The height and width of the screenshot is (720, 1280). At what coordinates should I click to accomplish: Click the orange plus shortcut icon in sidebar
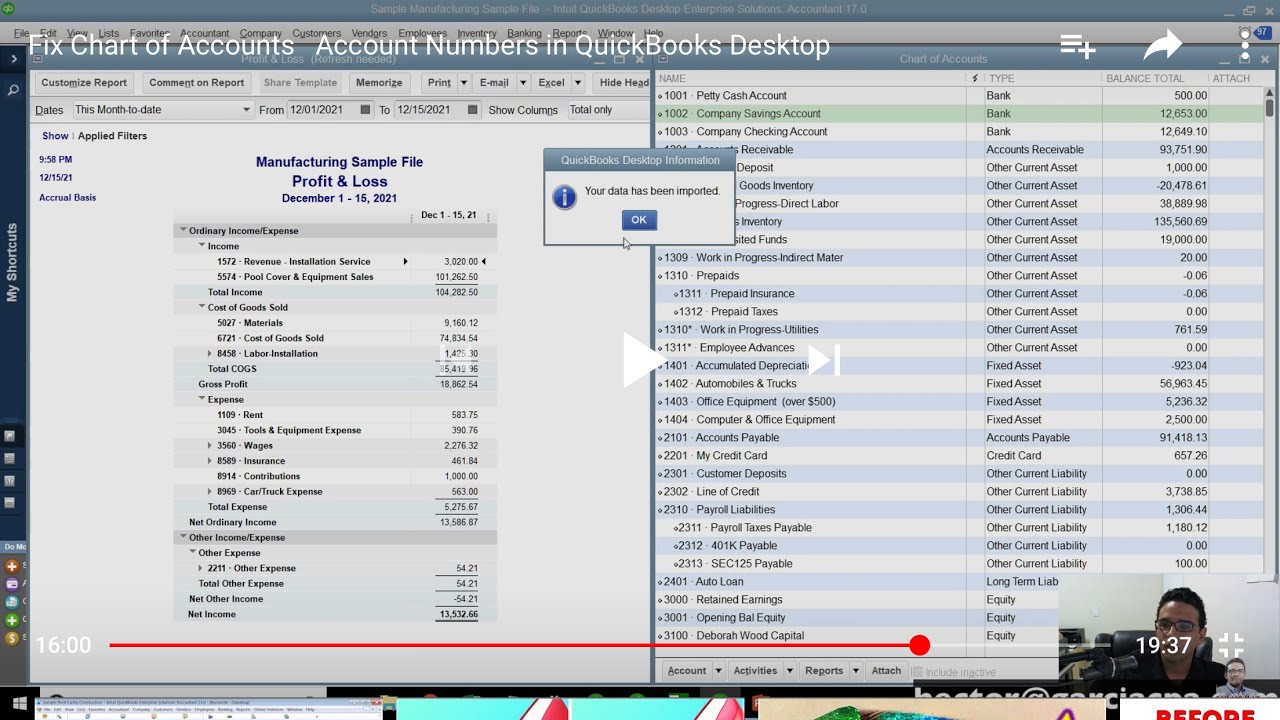[12, 566]
